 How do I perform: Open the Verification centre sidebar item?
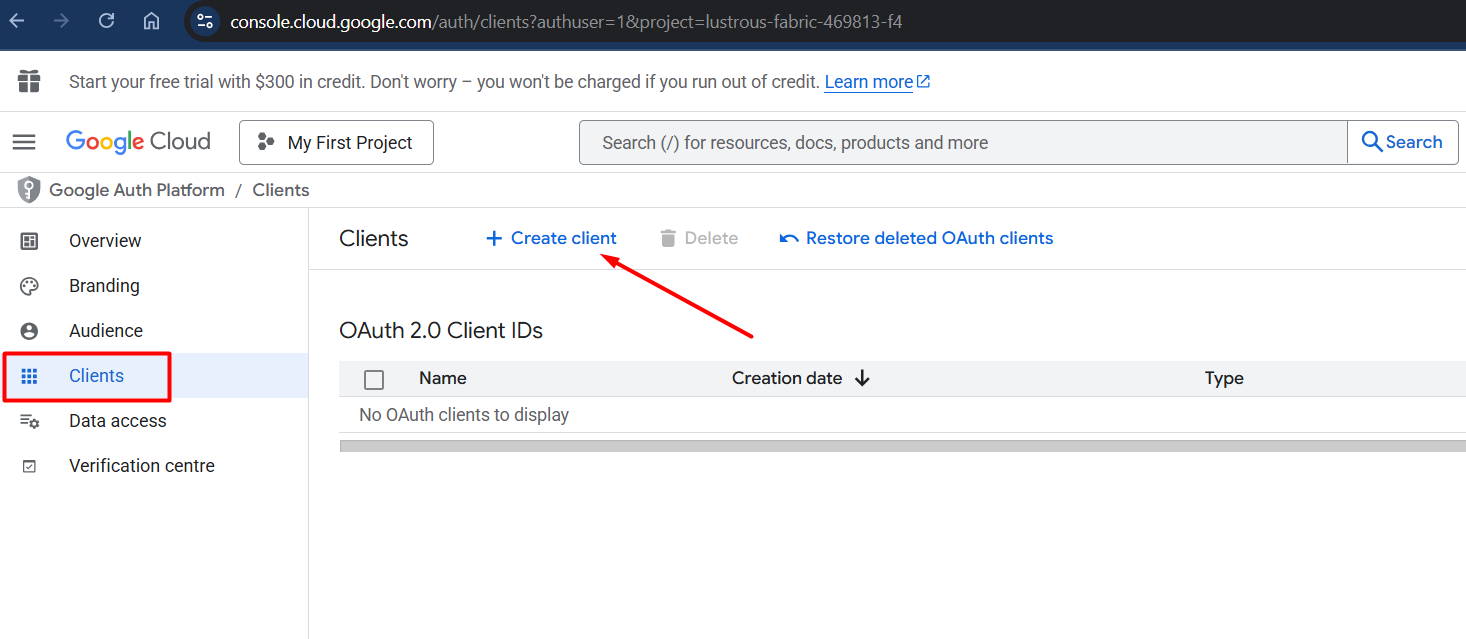tap(154, 466)
